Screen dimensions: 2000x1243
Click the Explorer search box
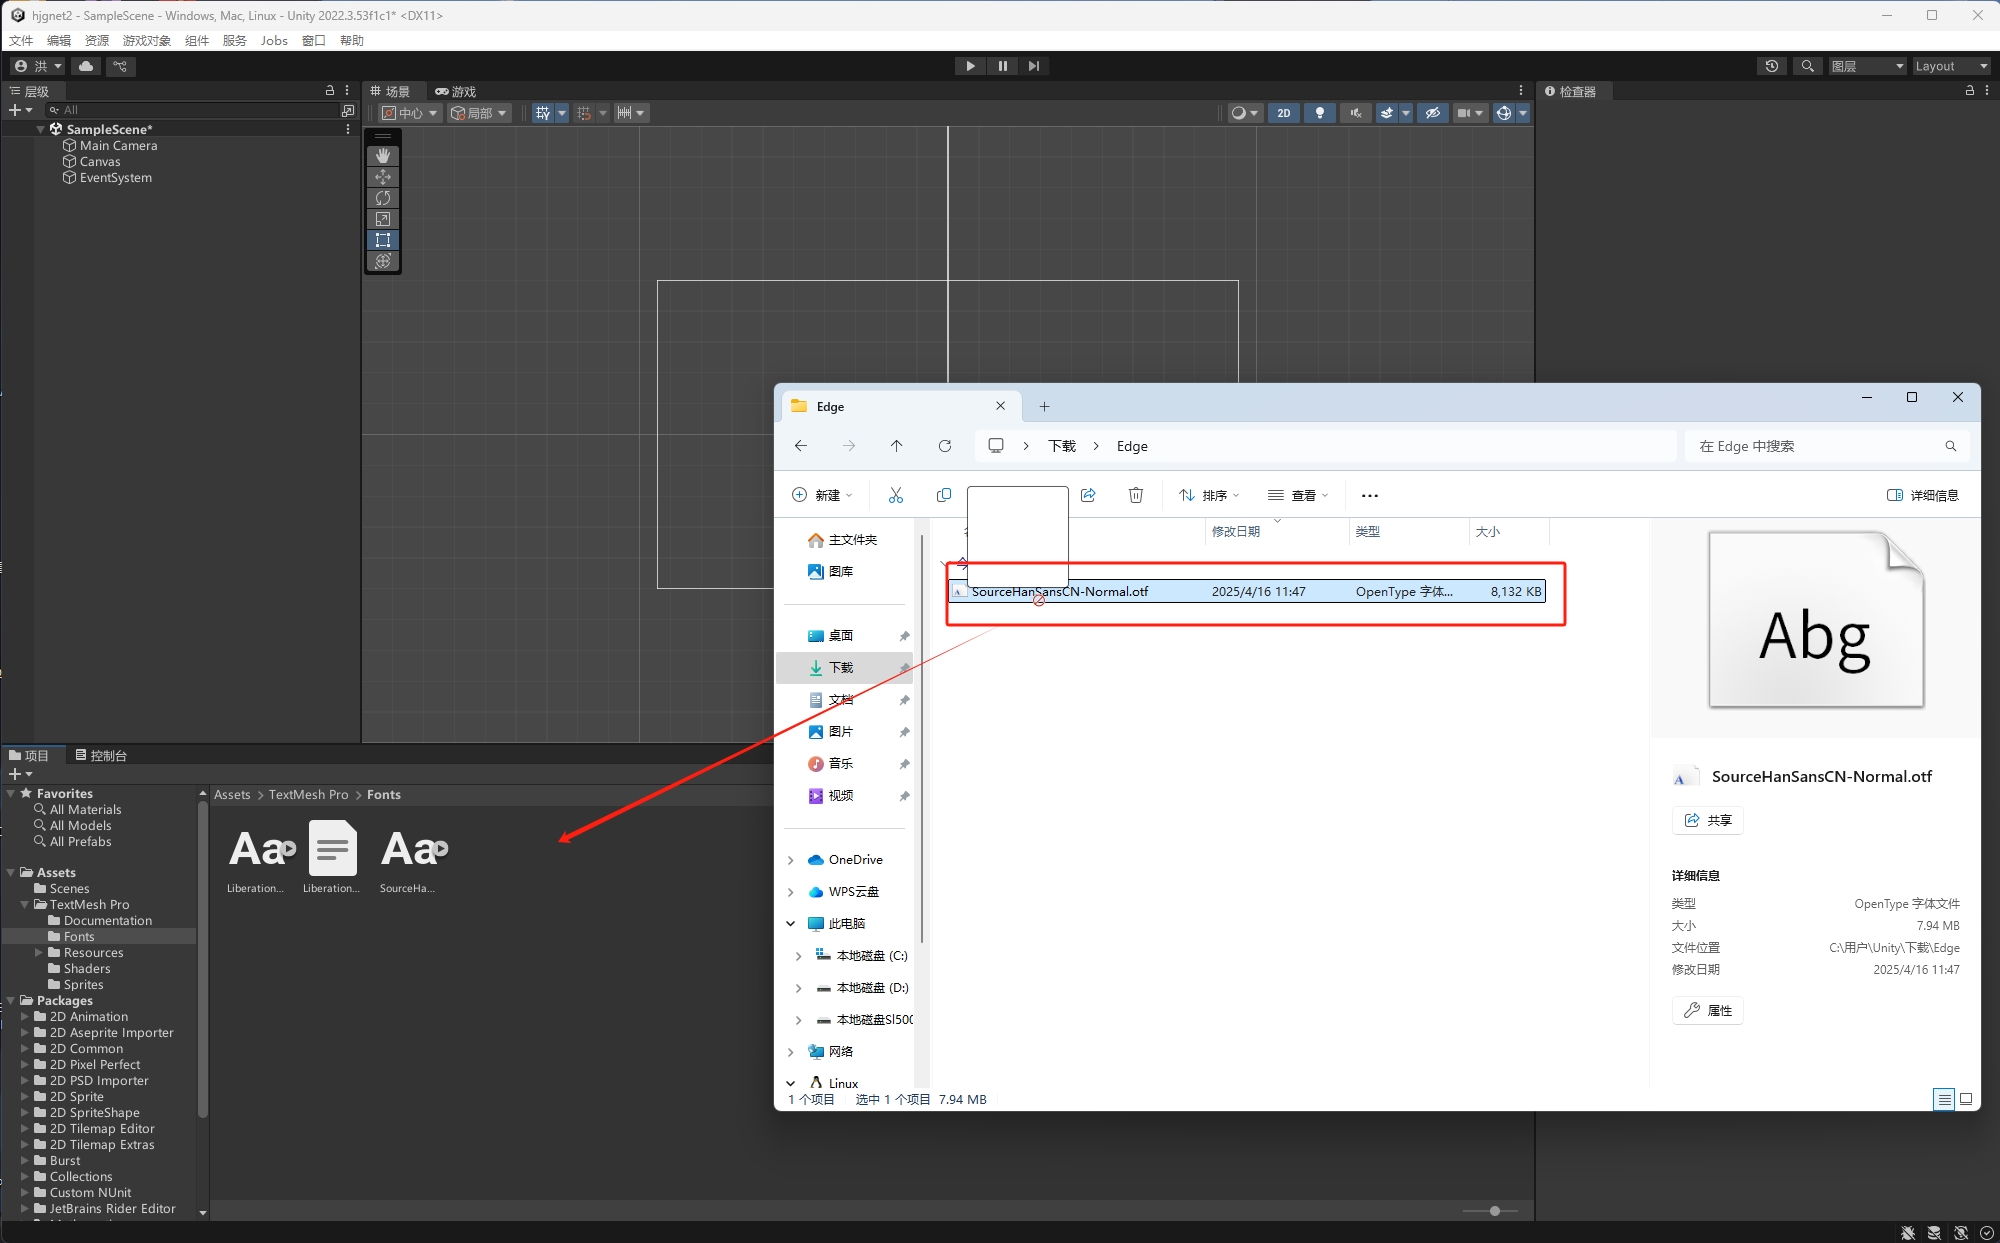1827,446
